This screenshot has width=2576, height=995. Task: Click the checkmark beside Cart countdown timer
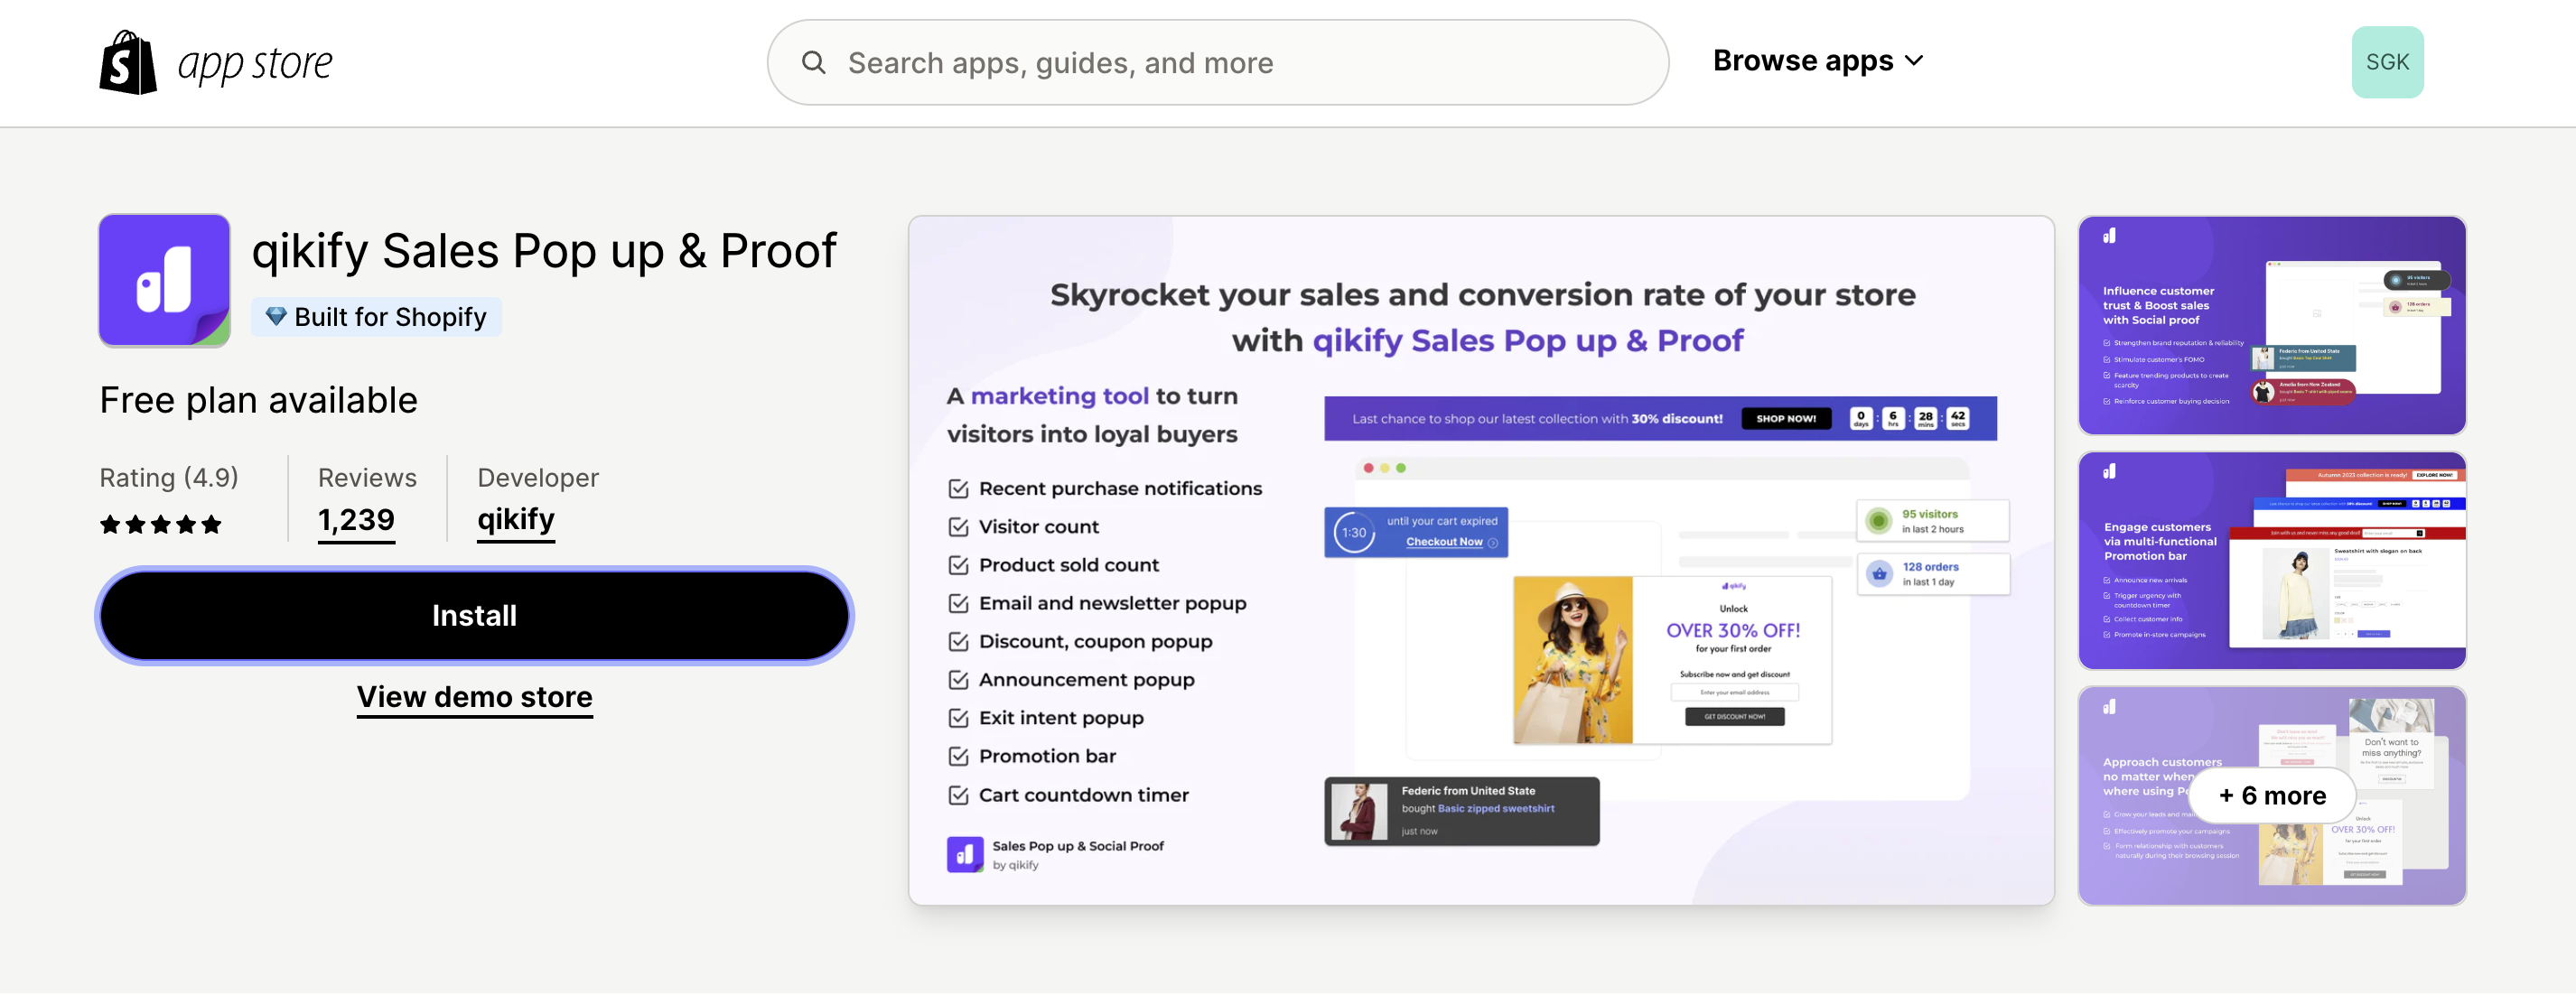(957, 795)
